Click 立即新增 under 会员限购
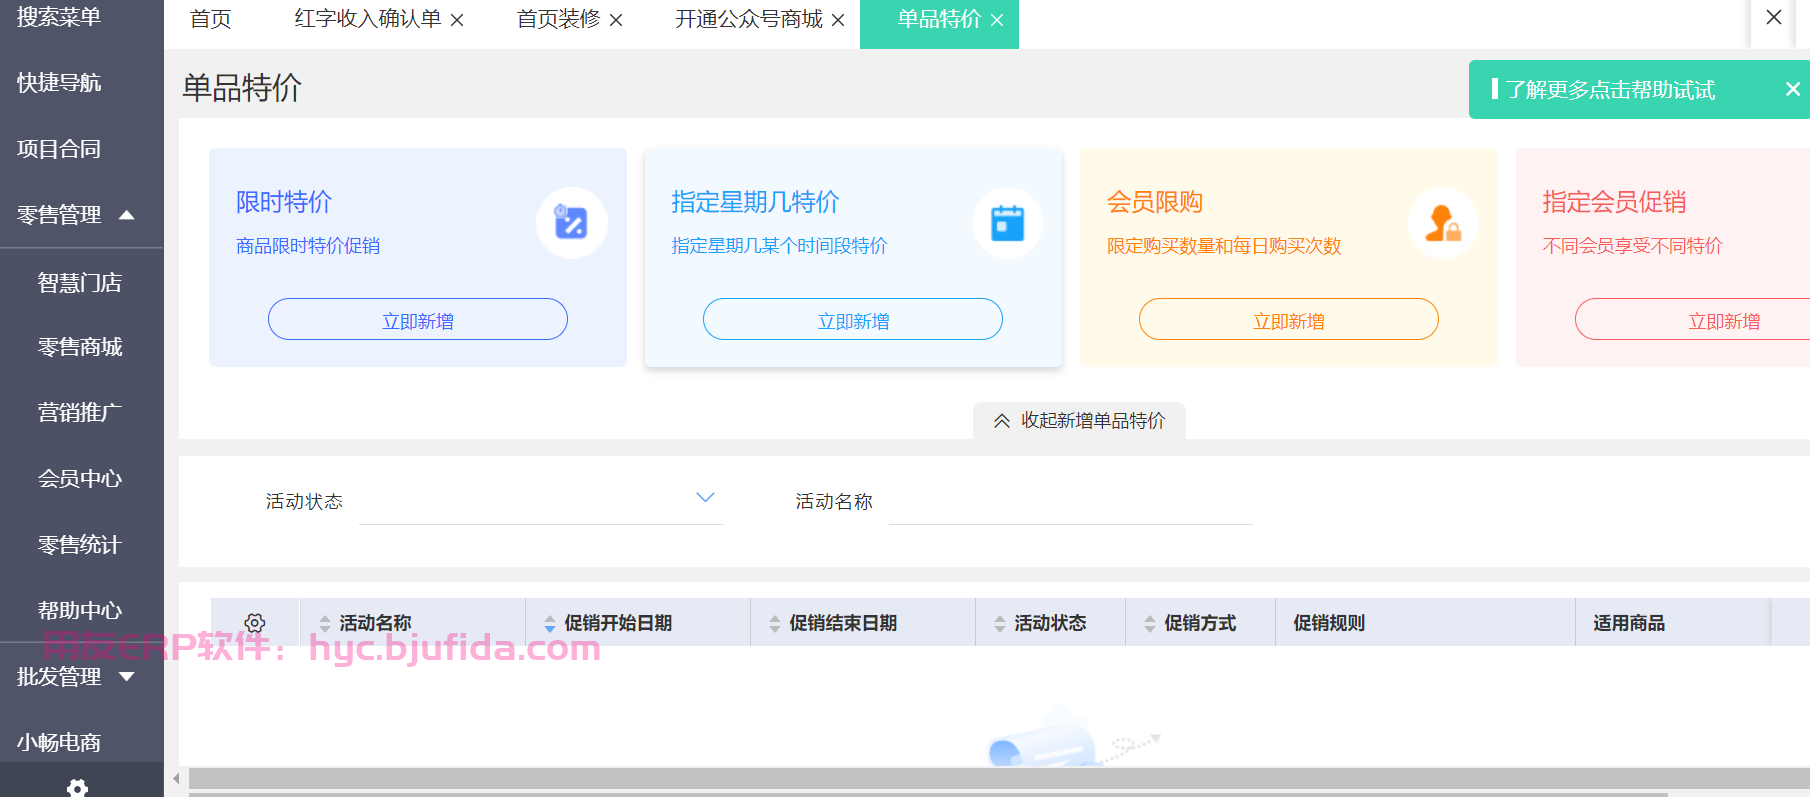 click(1289, 319)
